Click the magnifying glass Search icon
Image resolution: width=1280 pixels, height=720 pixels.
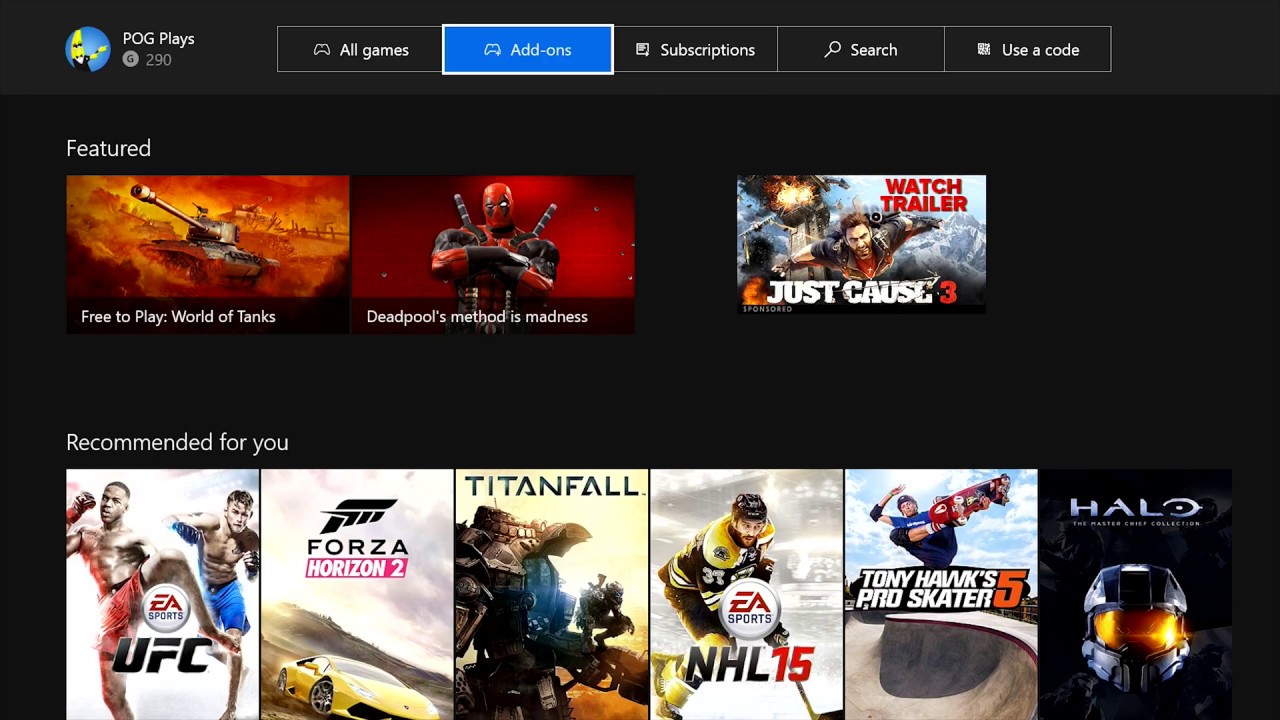pyautogui.click(x=832, y=49)
